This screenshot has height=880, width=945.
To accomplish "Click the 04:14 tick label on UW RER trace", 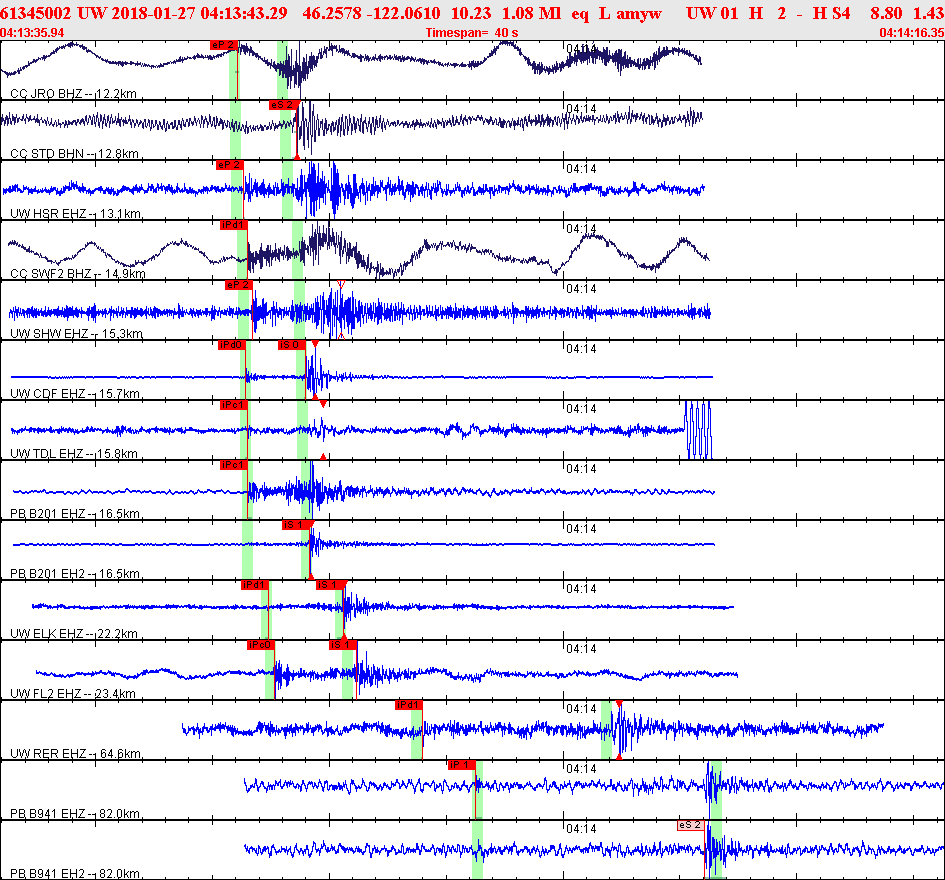I will click(x=581, y=709).
